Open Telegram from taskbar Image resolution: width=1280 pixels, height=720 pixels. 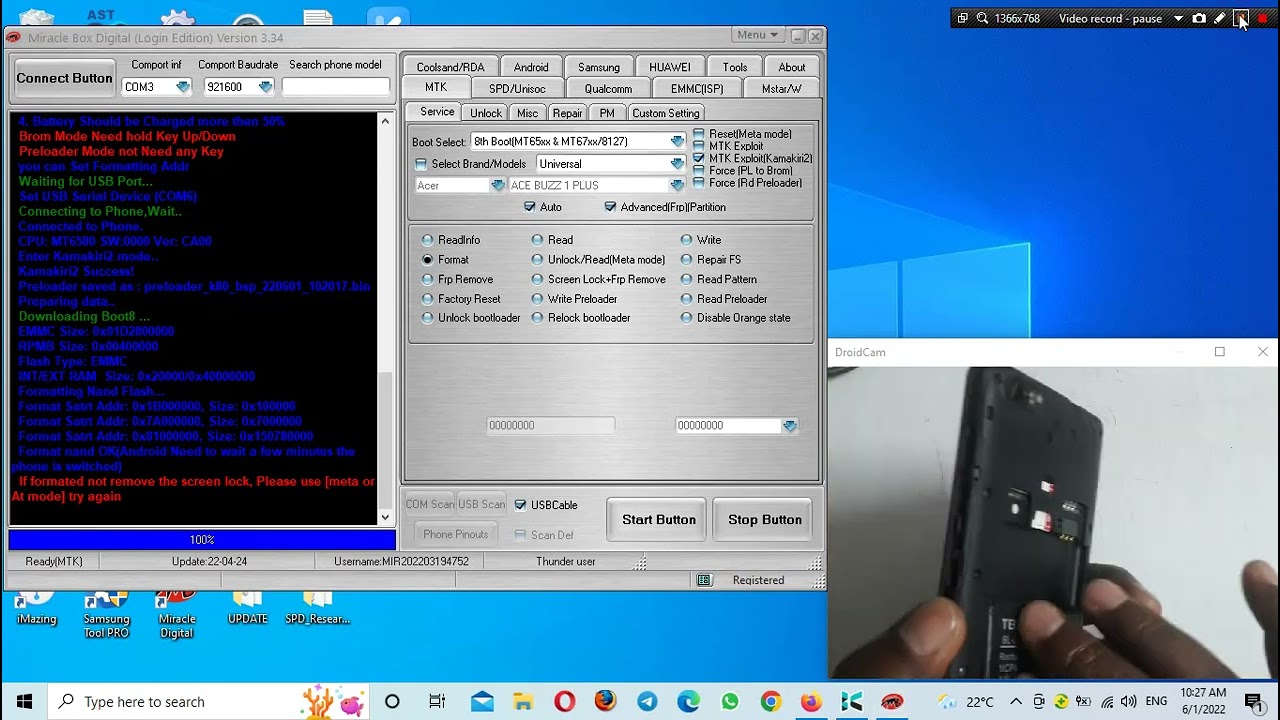tap(647, 701)
